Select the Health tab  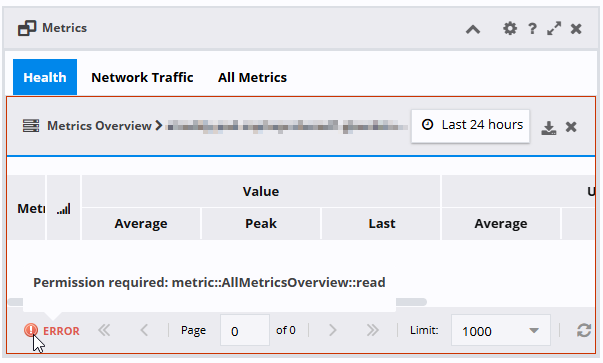(45, 77)
